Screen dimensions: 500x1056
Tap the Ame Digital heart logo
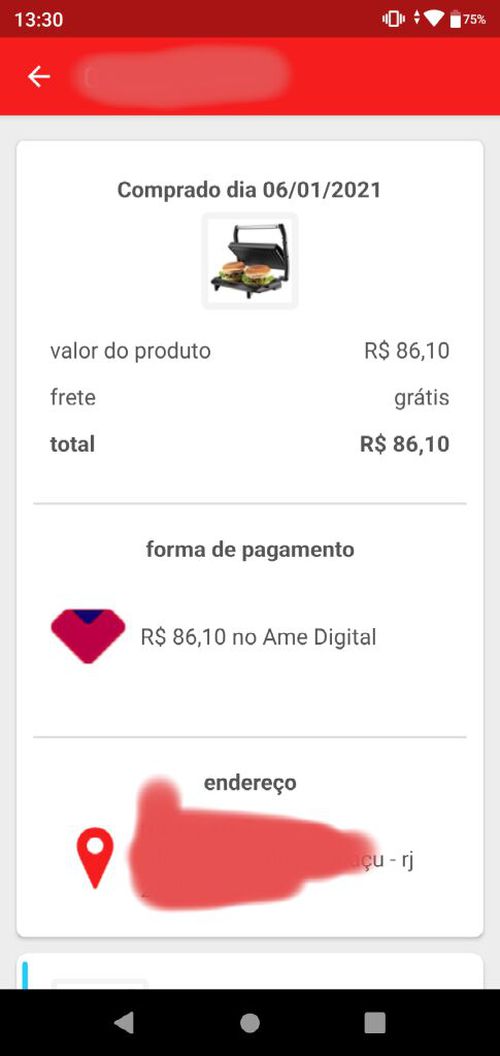88,636
